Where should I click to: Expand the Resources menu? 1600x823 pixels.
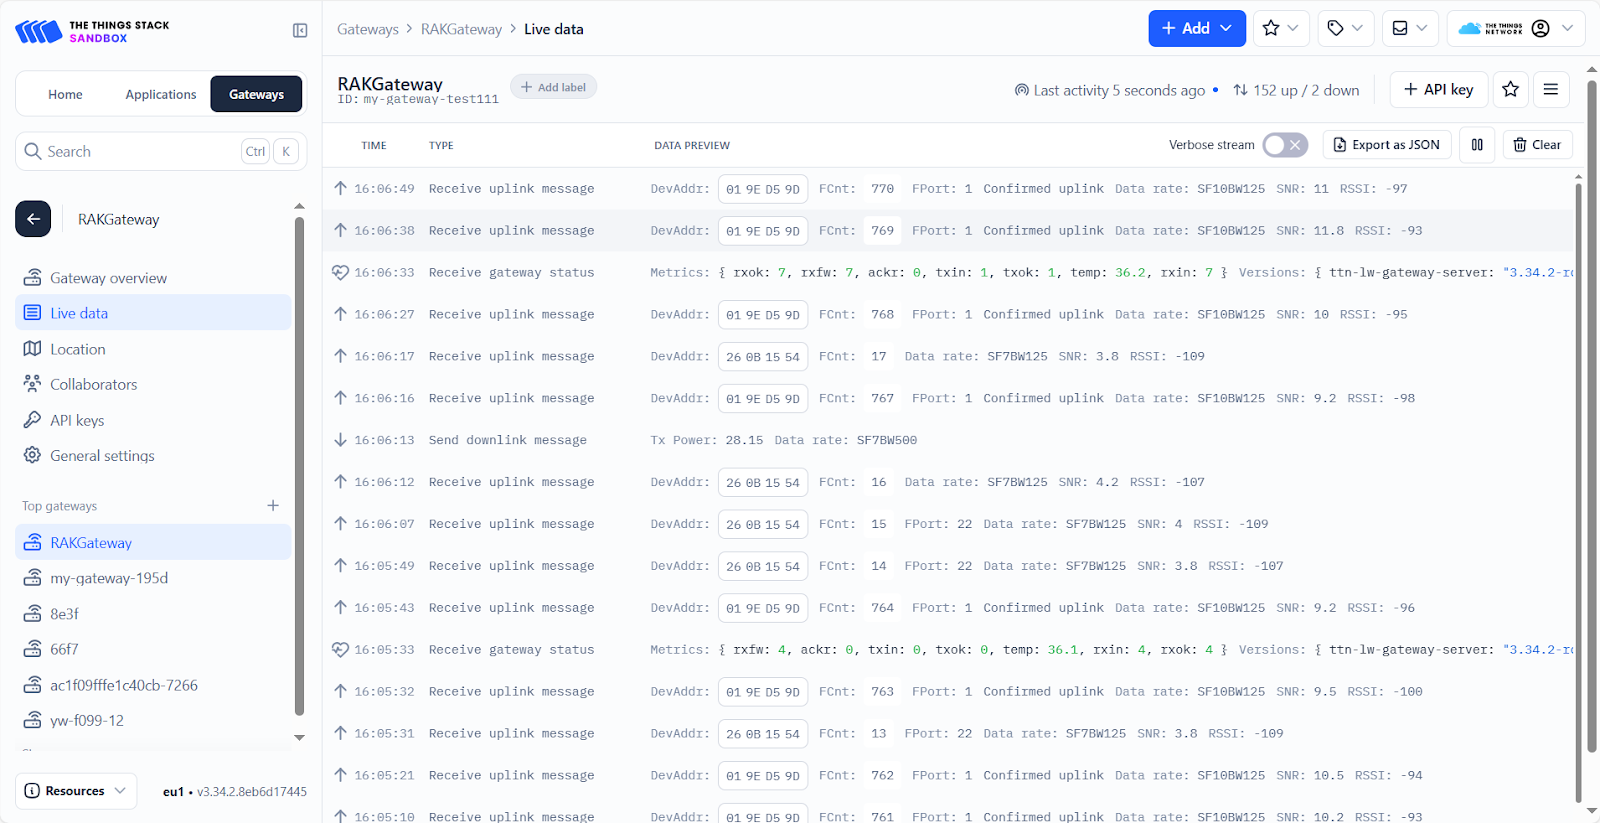pos(76,791)
